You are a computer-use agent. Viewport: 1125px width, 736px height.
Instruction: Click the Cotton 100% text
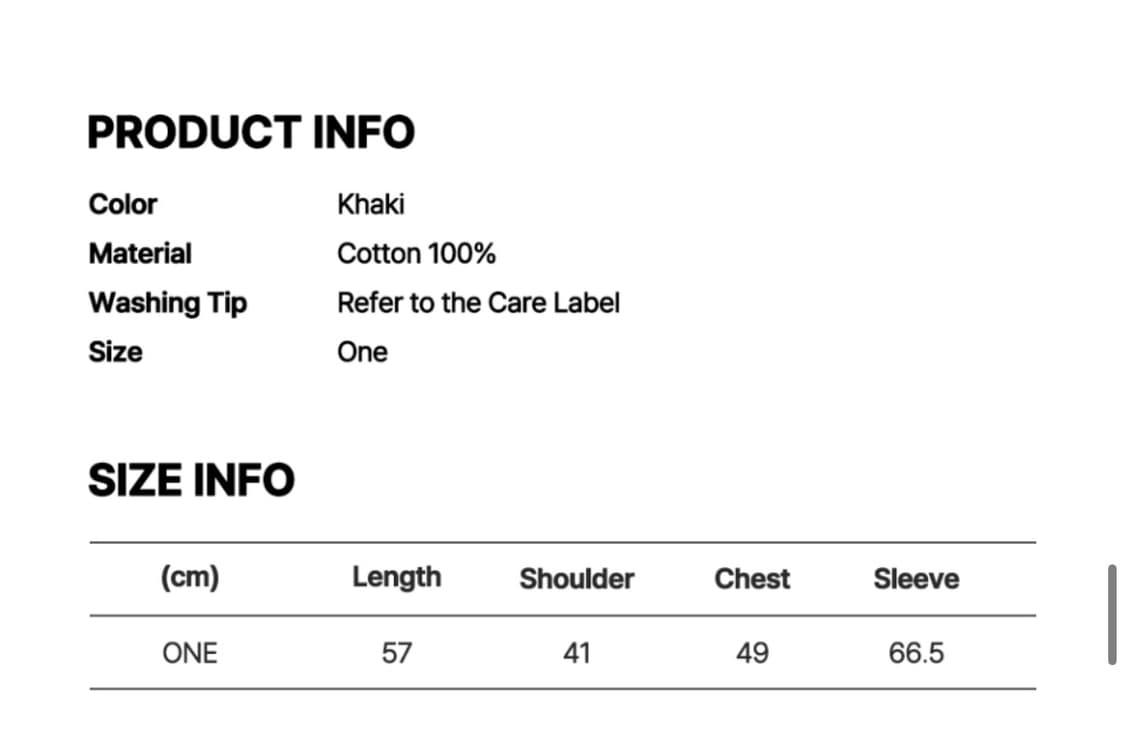pos(416,253)
